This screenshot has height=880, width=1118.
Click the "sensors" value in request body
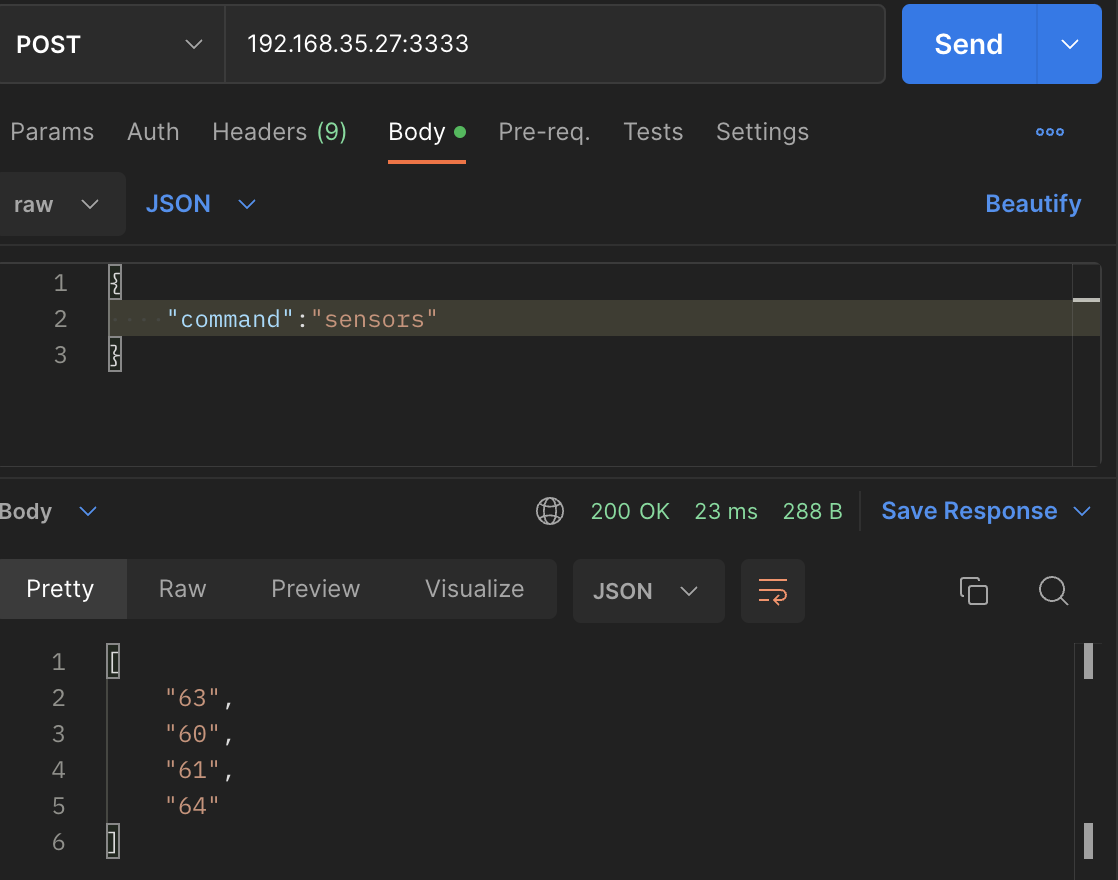[374, 319]
